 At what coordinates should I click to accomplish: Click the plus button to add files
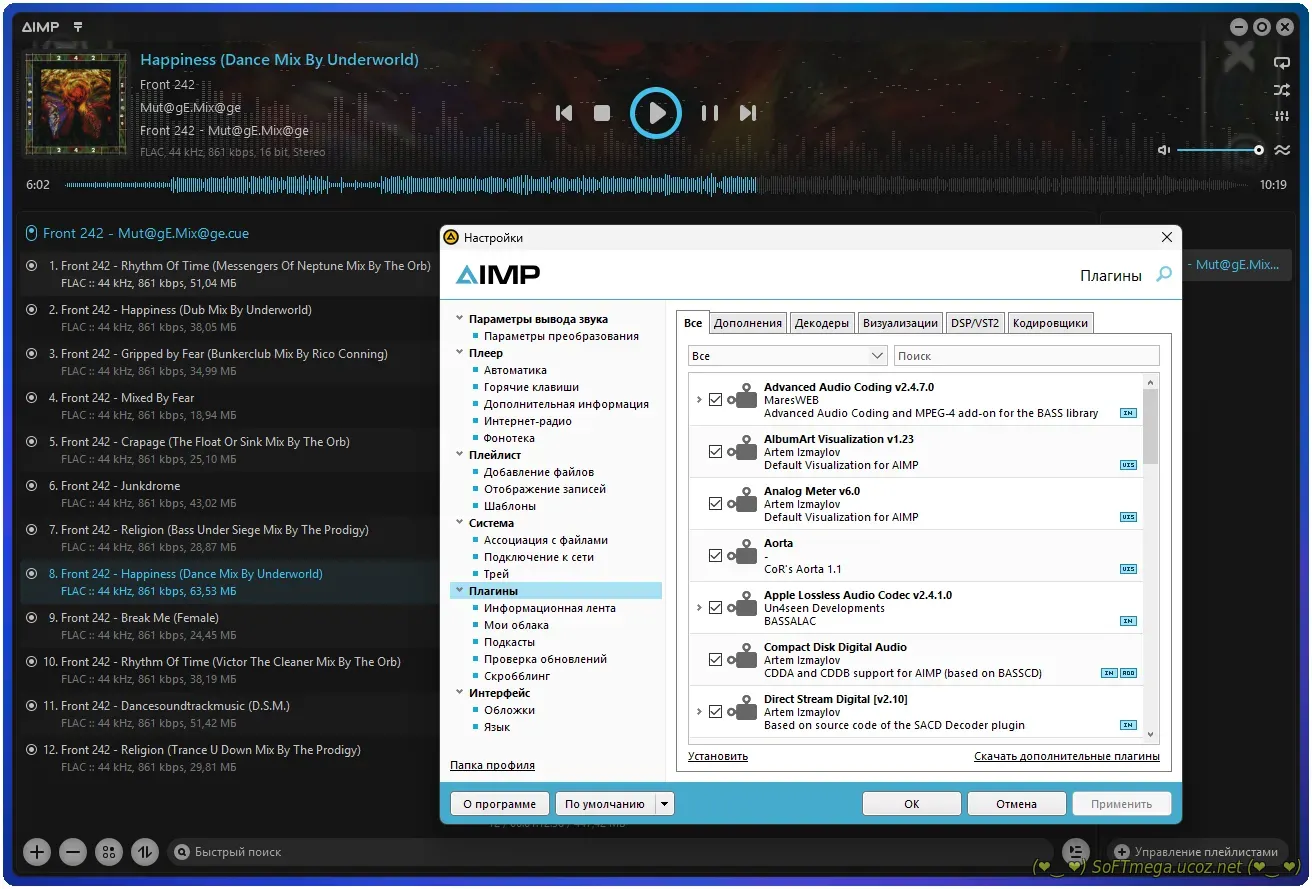pos(37,852)
